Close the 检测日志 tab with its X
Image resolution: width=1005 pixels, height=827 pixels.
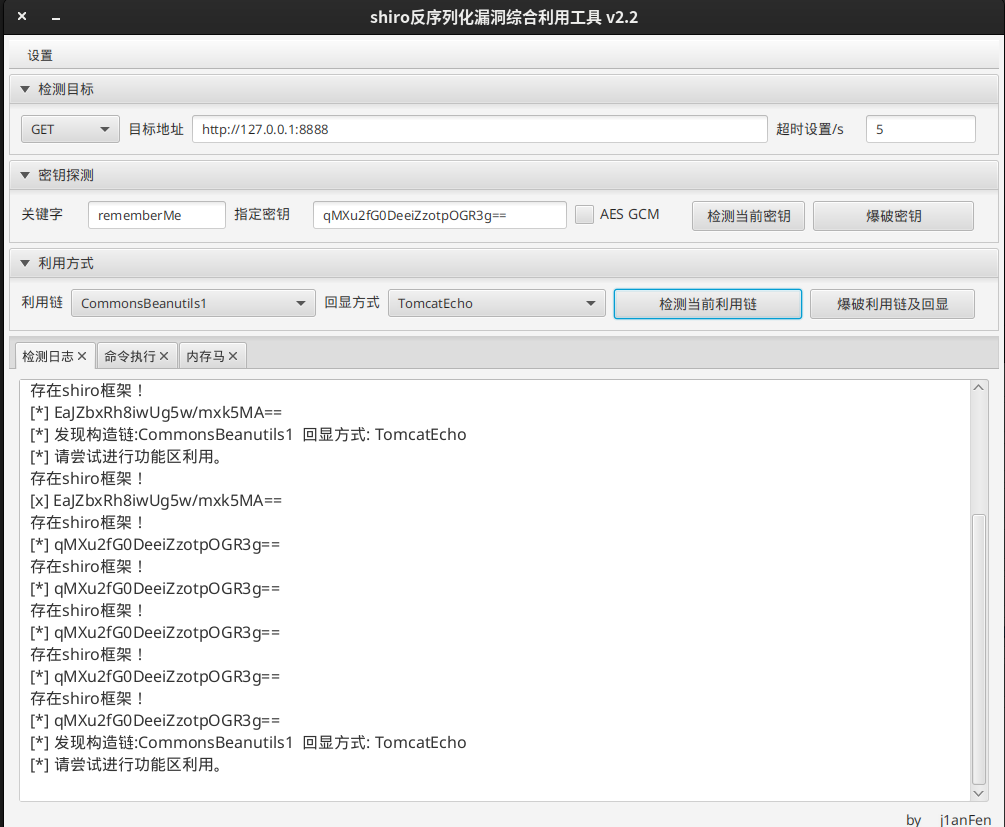pyautogui.click(x=82, y=356)
